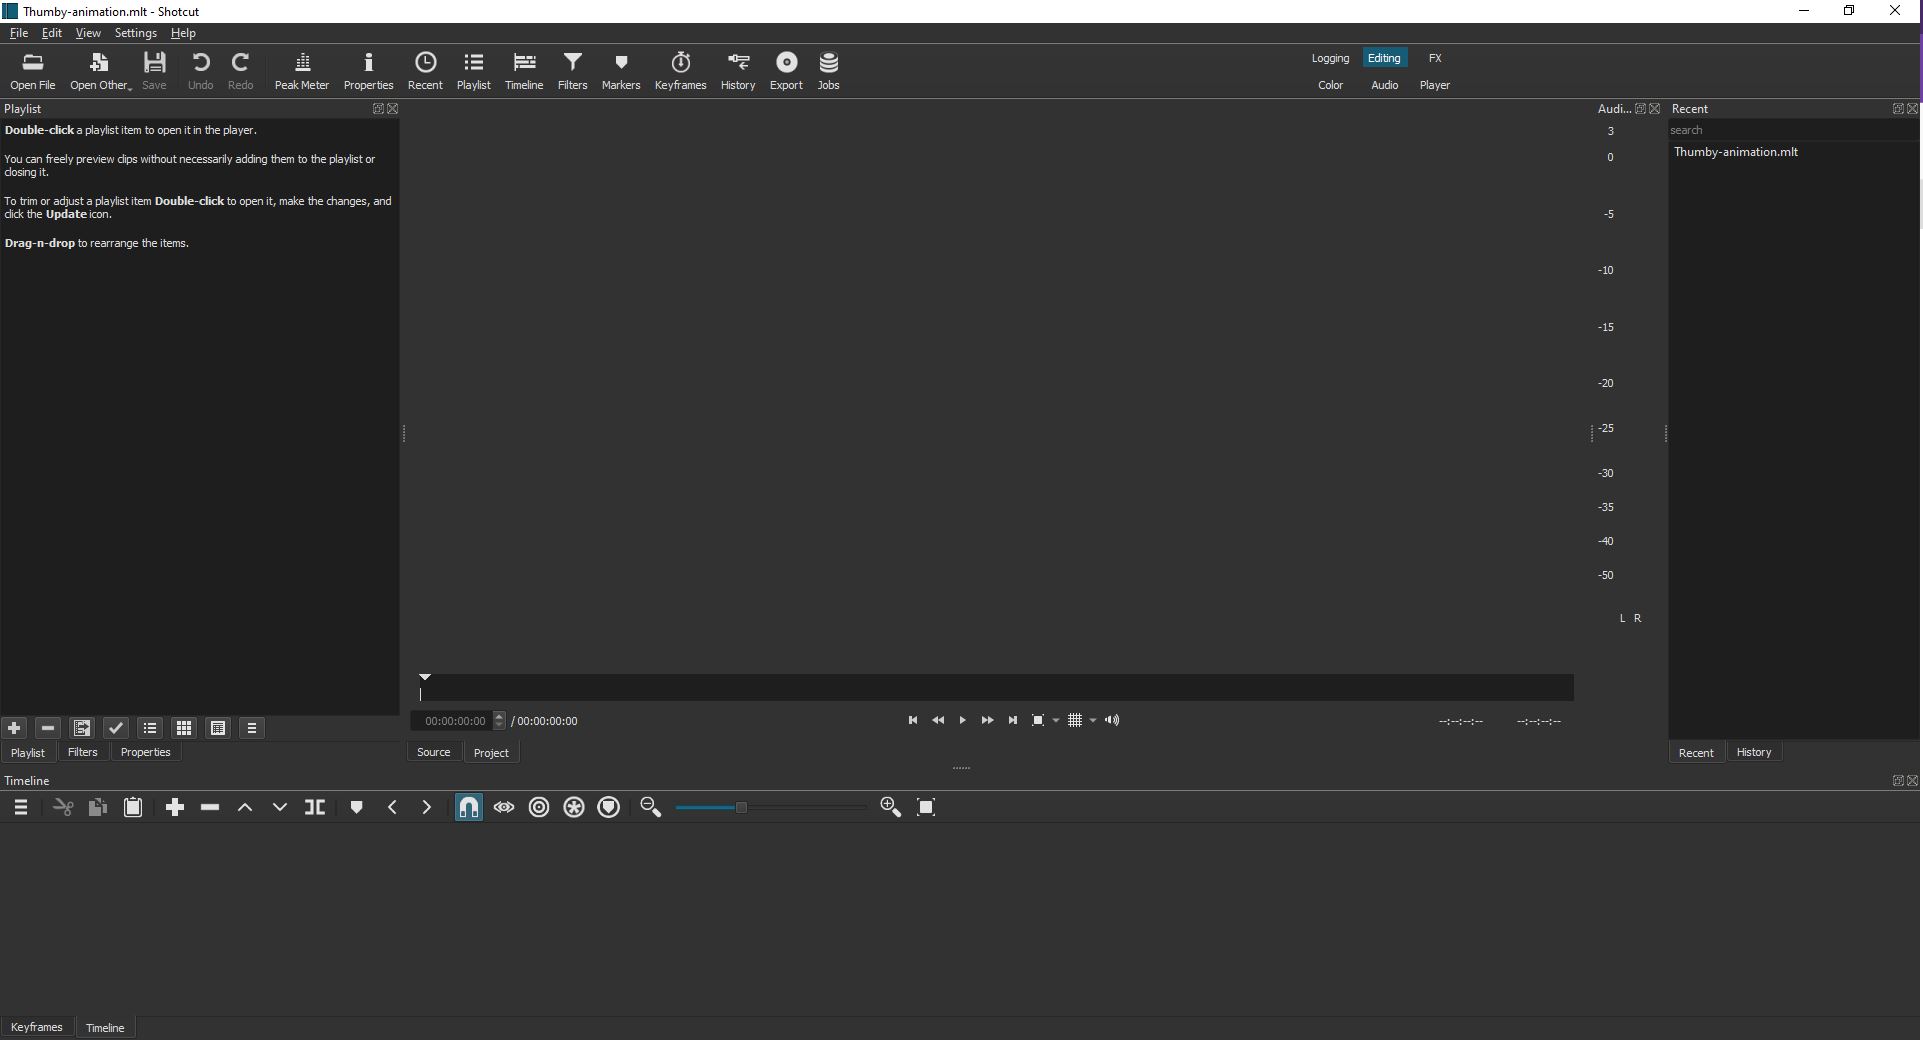Screen dimensions: 1923x1040
Task: Open Thumby-animation.mlt from the Recent list
Action: [1735, 152]
